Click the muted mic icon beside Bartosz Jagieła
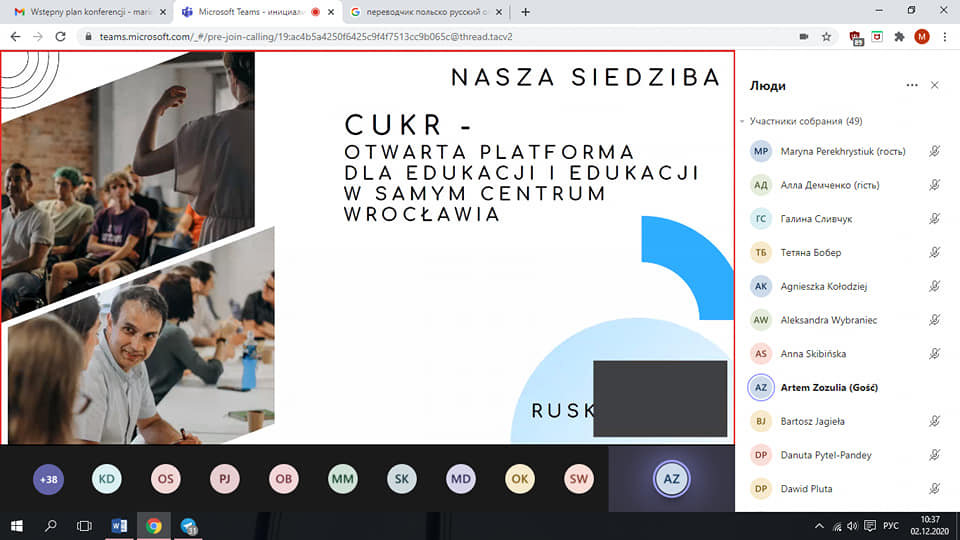Screen dimensions: 960x540 (934, 421)
